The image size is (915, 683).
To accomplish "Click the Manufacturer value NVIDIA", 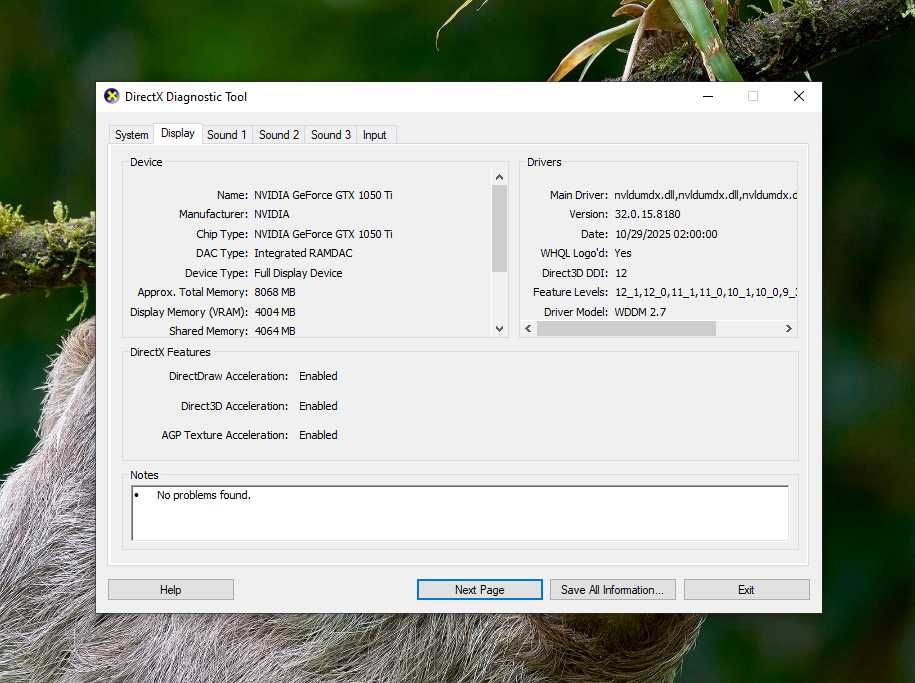I will point(272,214).
